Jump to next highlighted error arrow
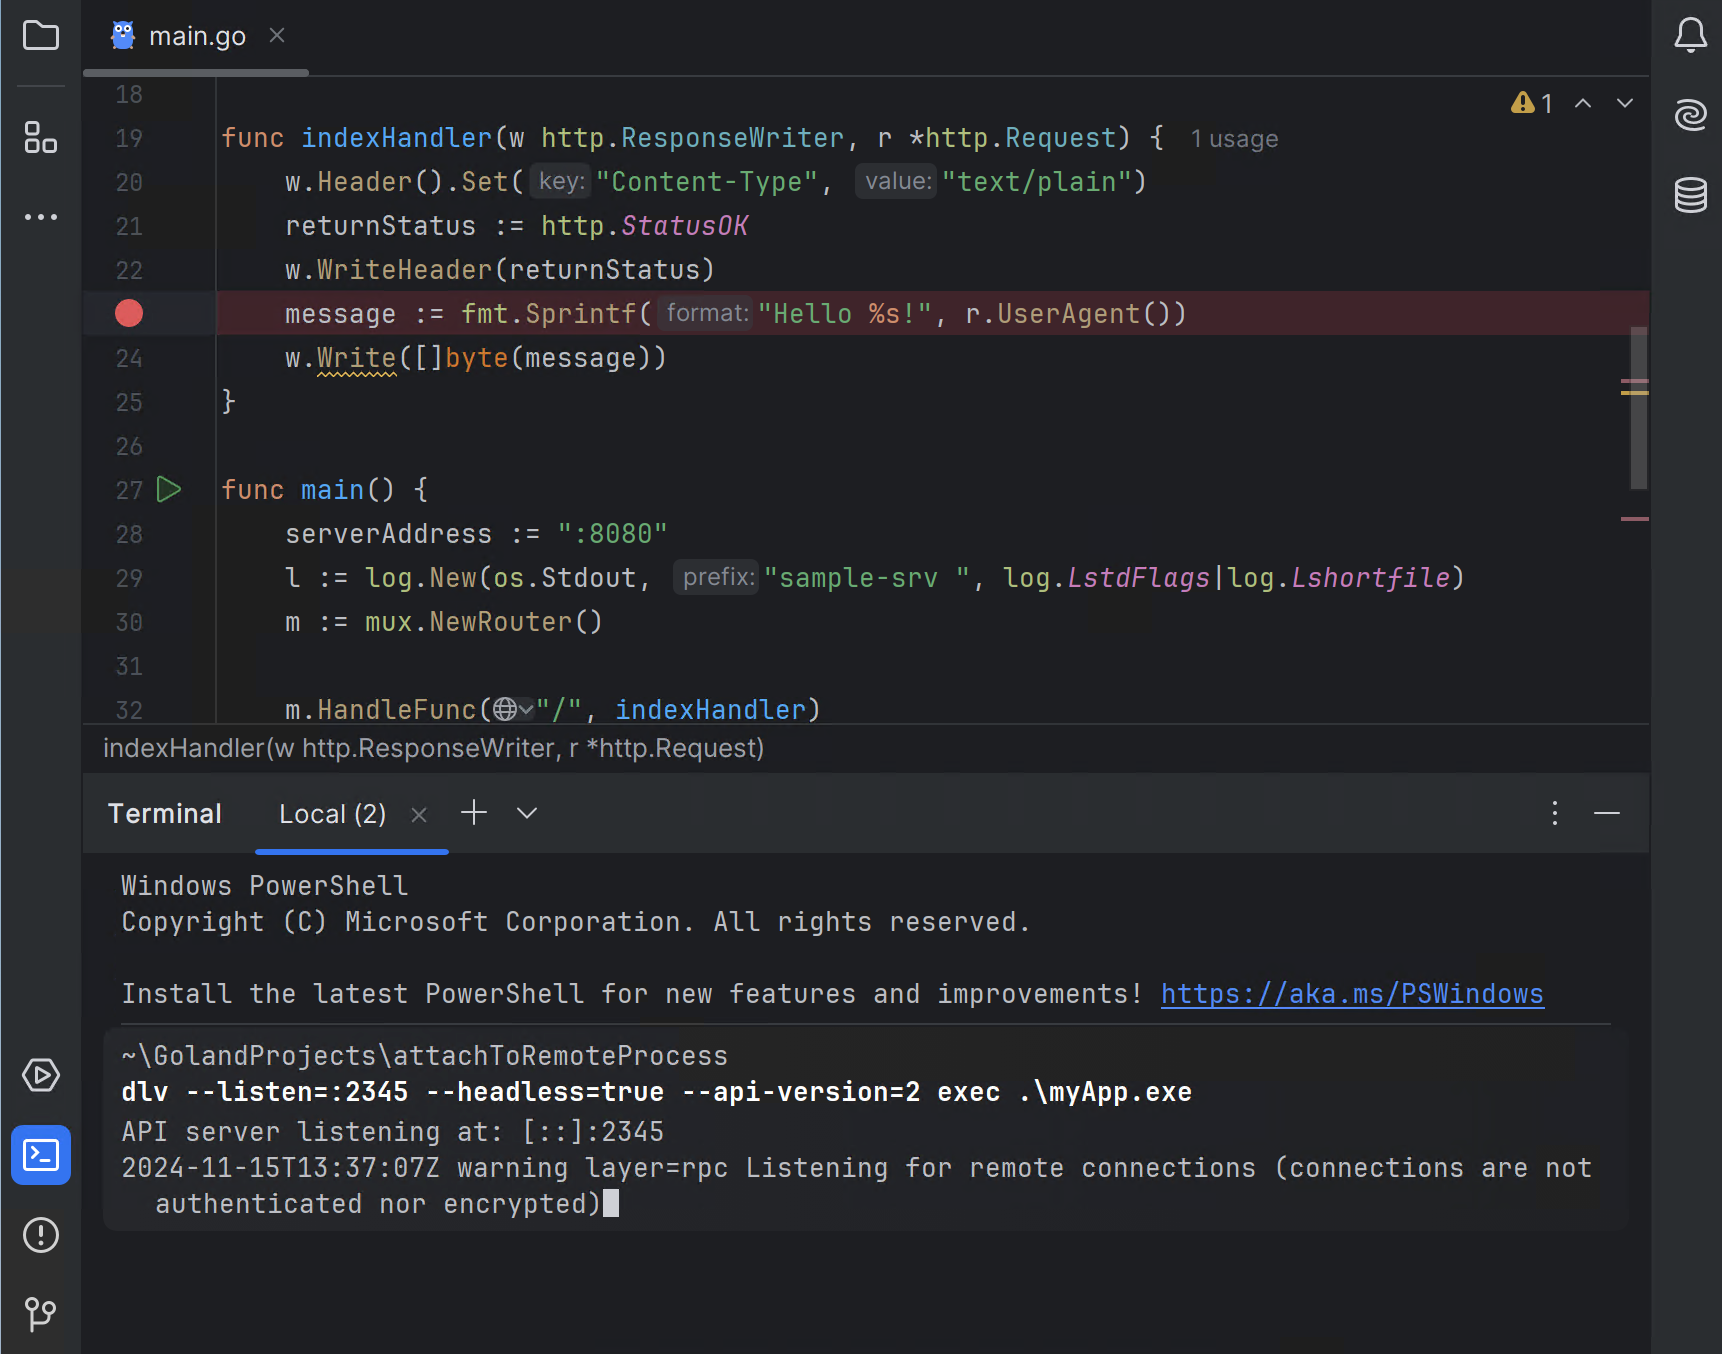 pos(1625,103)
